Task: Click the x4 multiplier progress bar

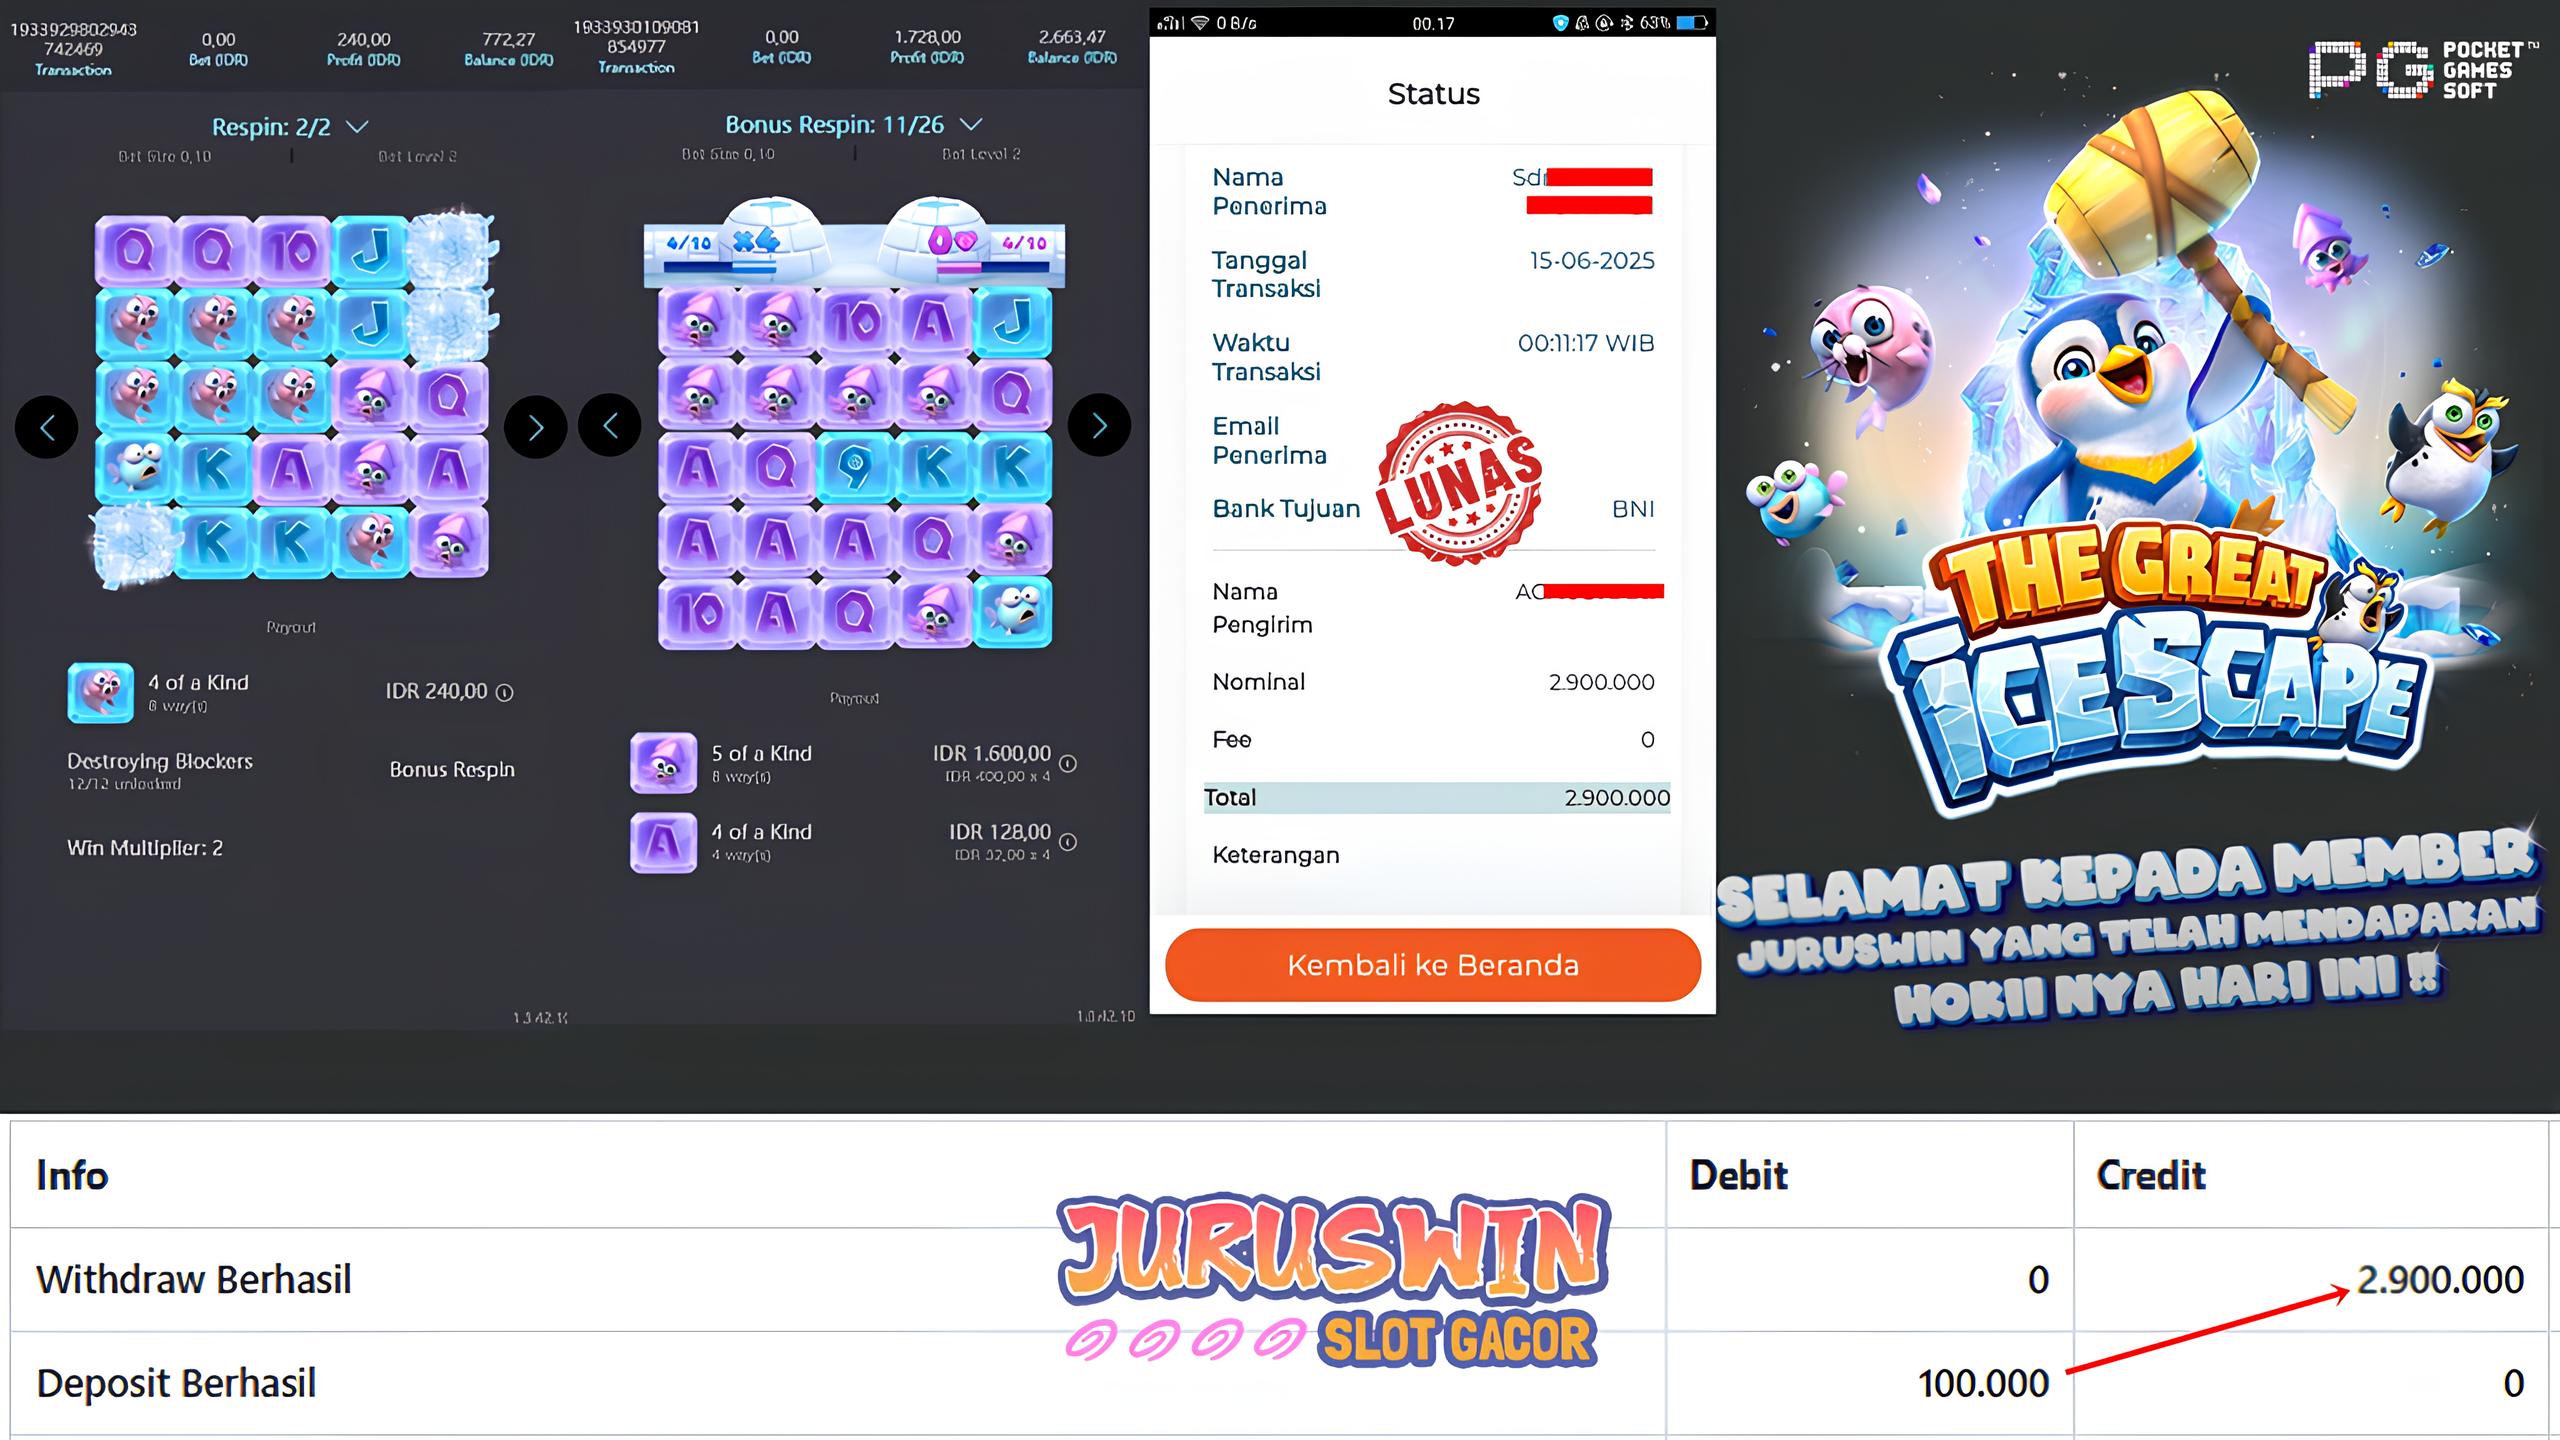Action: click(x=720, y=267)
